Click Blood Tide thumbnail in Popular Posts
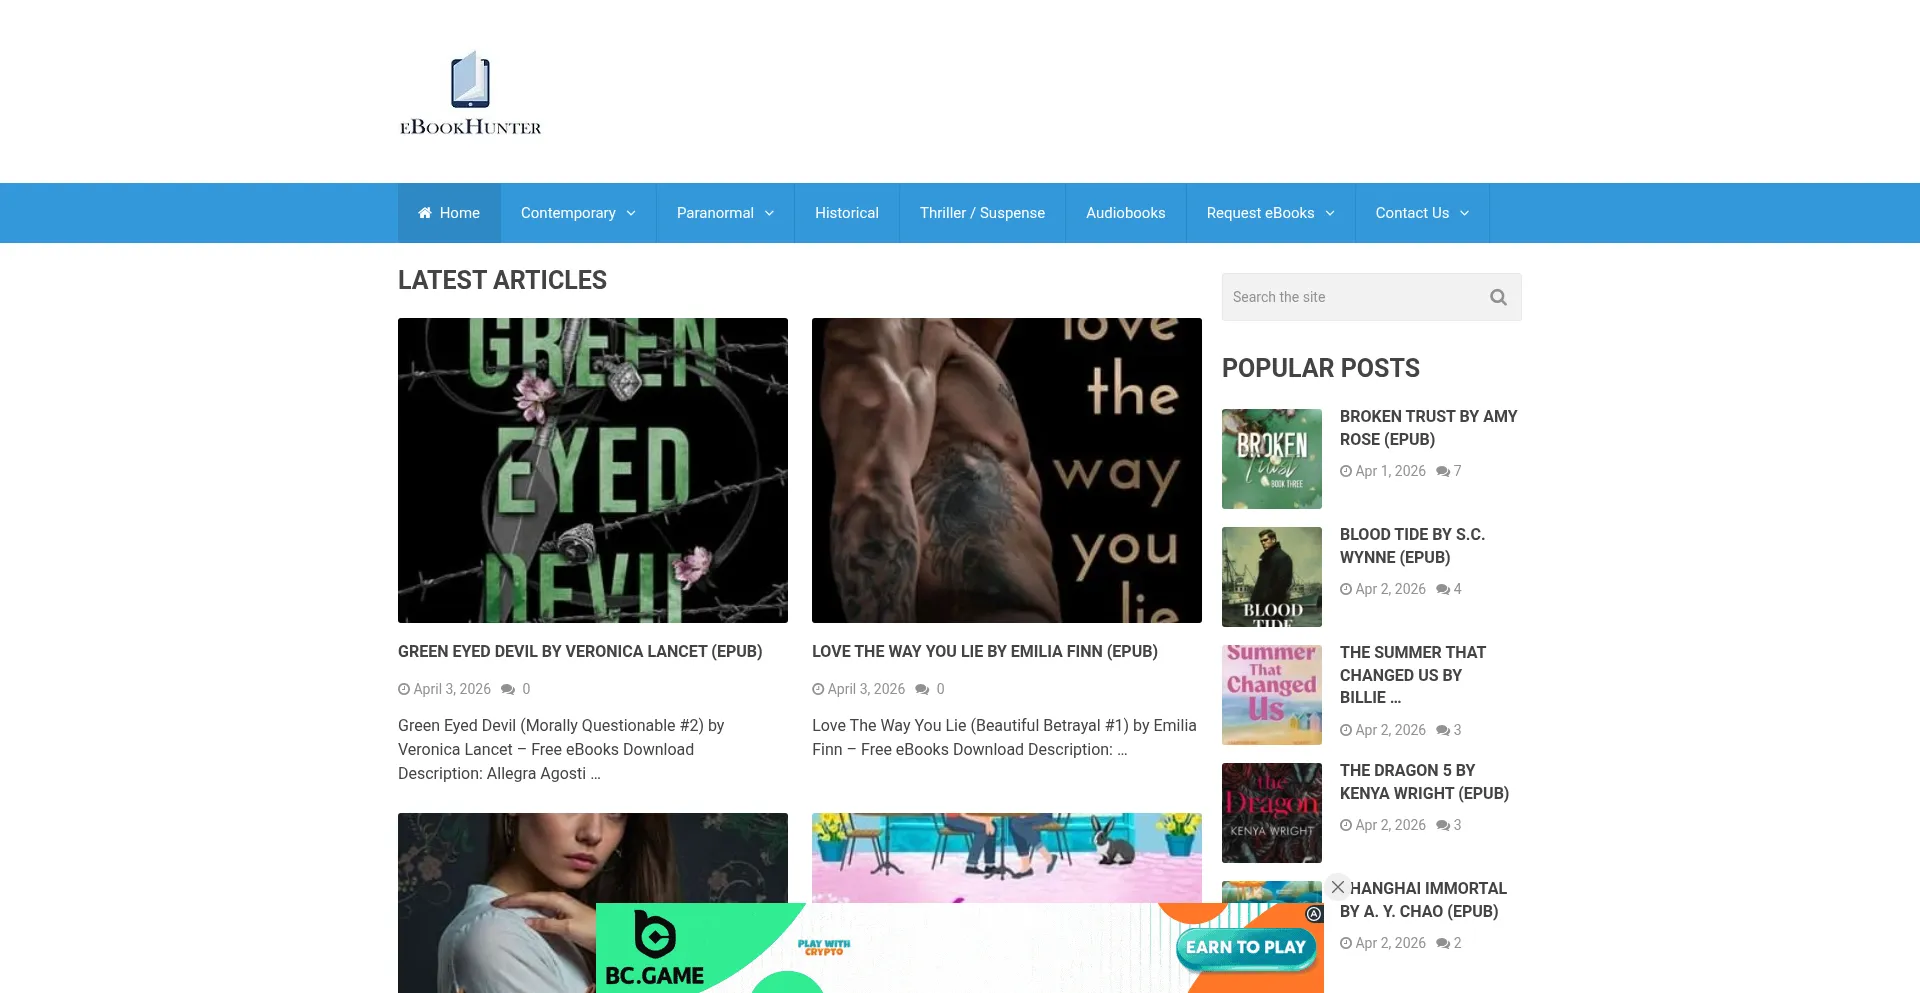This screenshot has height=993, width=1920. point(1272,577)
